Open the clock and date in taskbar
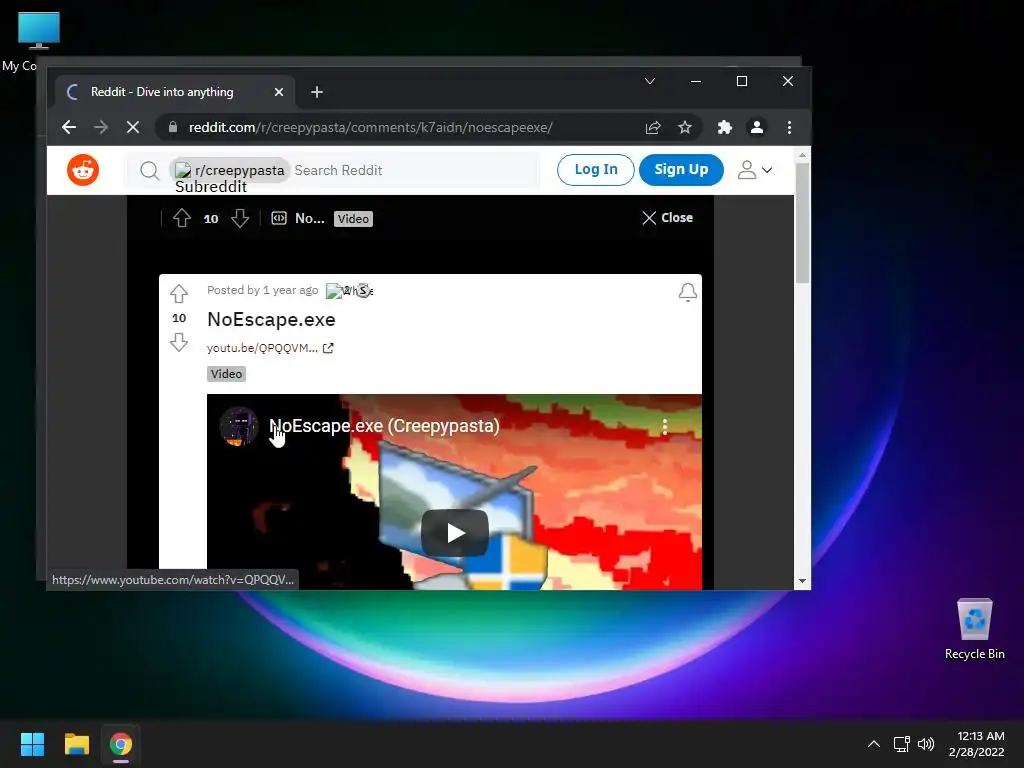 pyautogui.click(x=976, y=744)
